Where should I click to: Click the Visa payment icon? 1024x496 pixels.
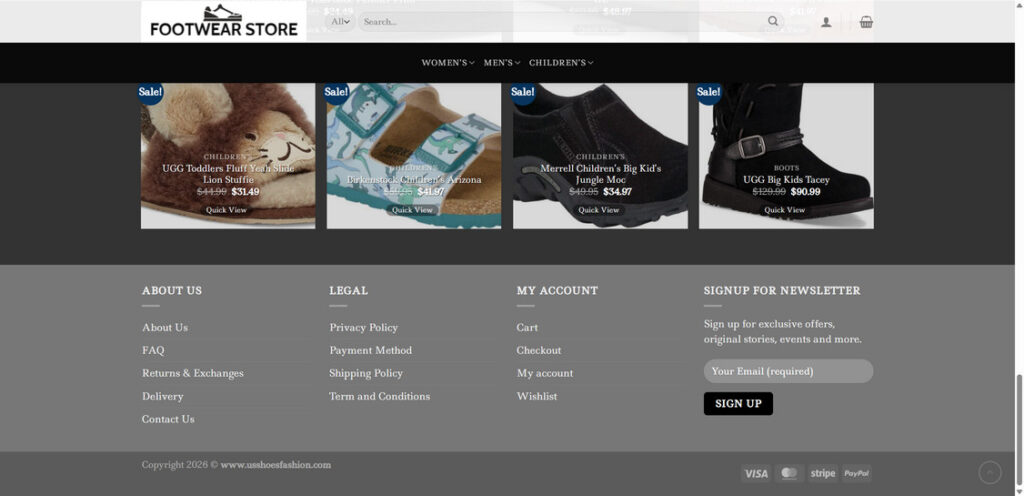(x=756, y=474)
